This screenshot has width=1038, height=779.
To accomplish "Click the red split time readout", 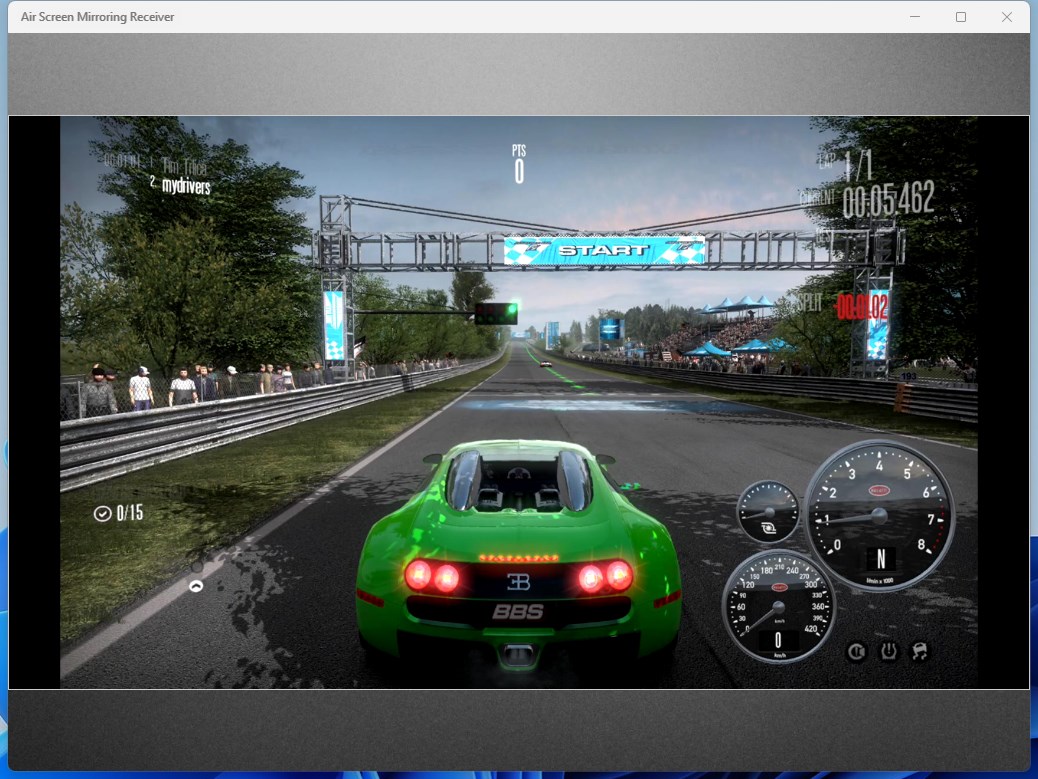I will pos(862,307).
